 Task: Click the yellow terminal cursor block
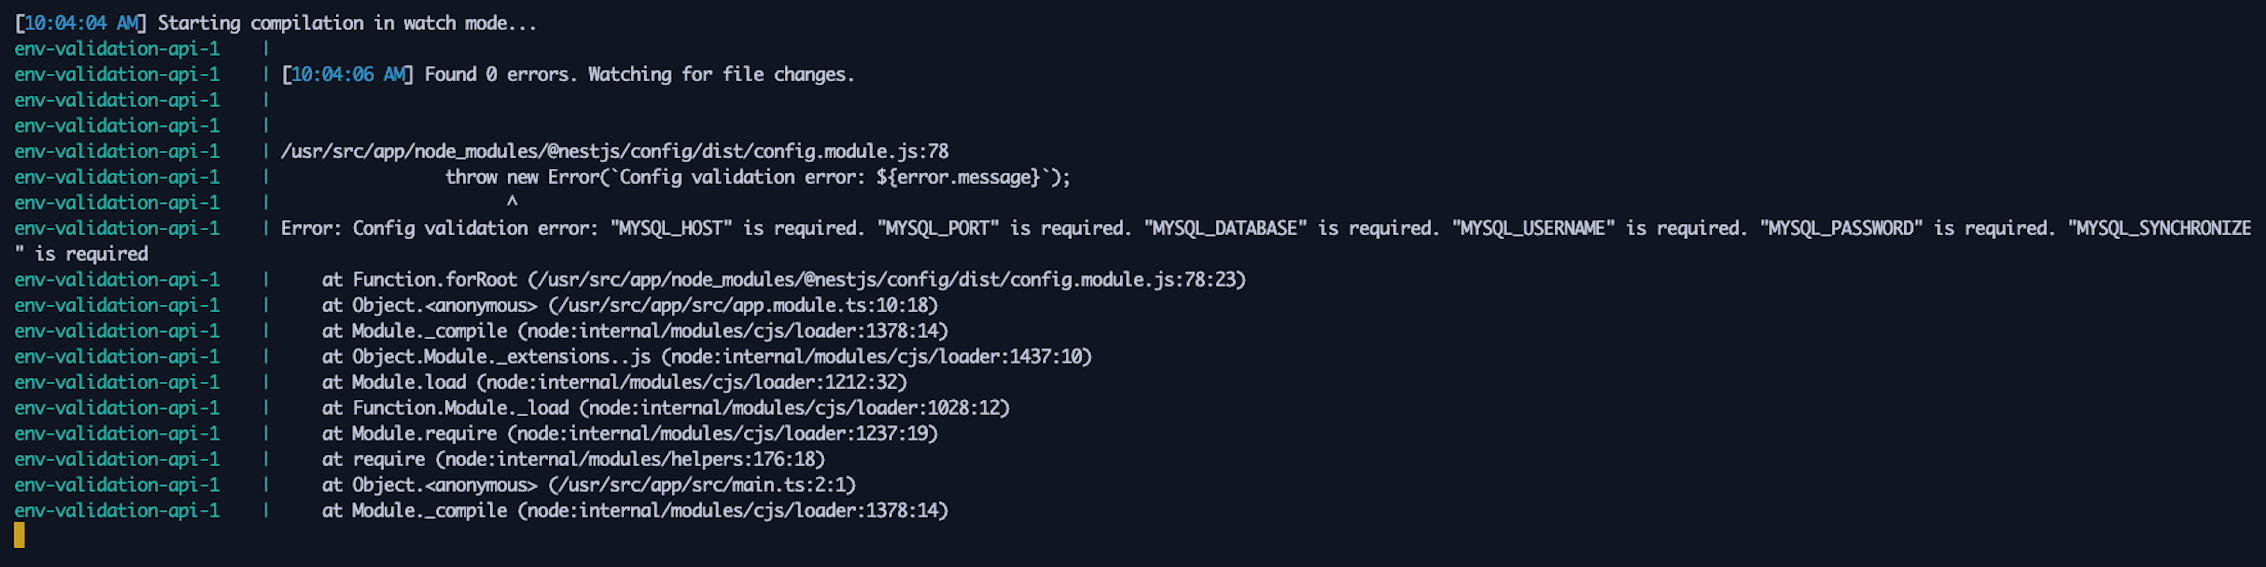[19, 536]
